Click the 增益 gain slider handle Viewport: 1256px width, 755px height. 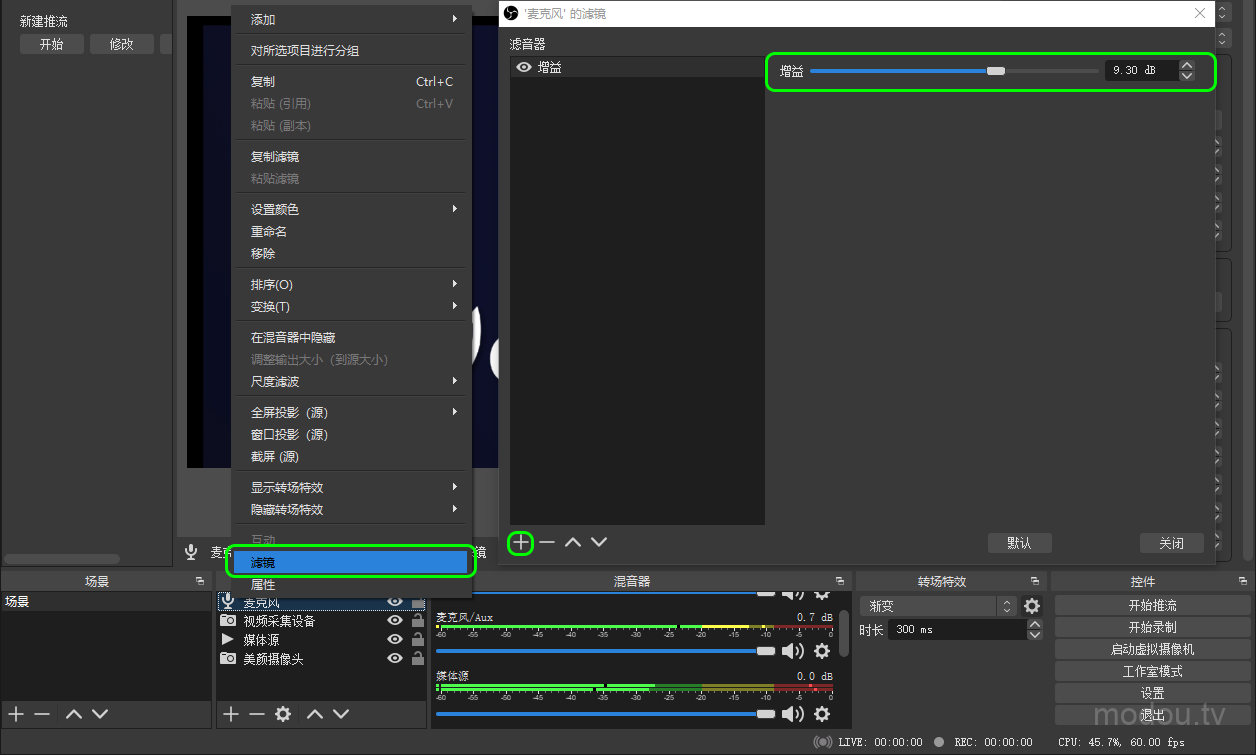pyautogui.click(x=995, y=71)
